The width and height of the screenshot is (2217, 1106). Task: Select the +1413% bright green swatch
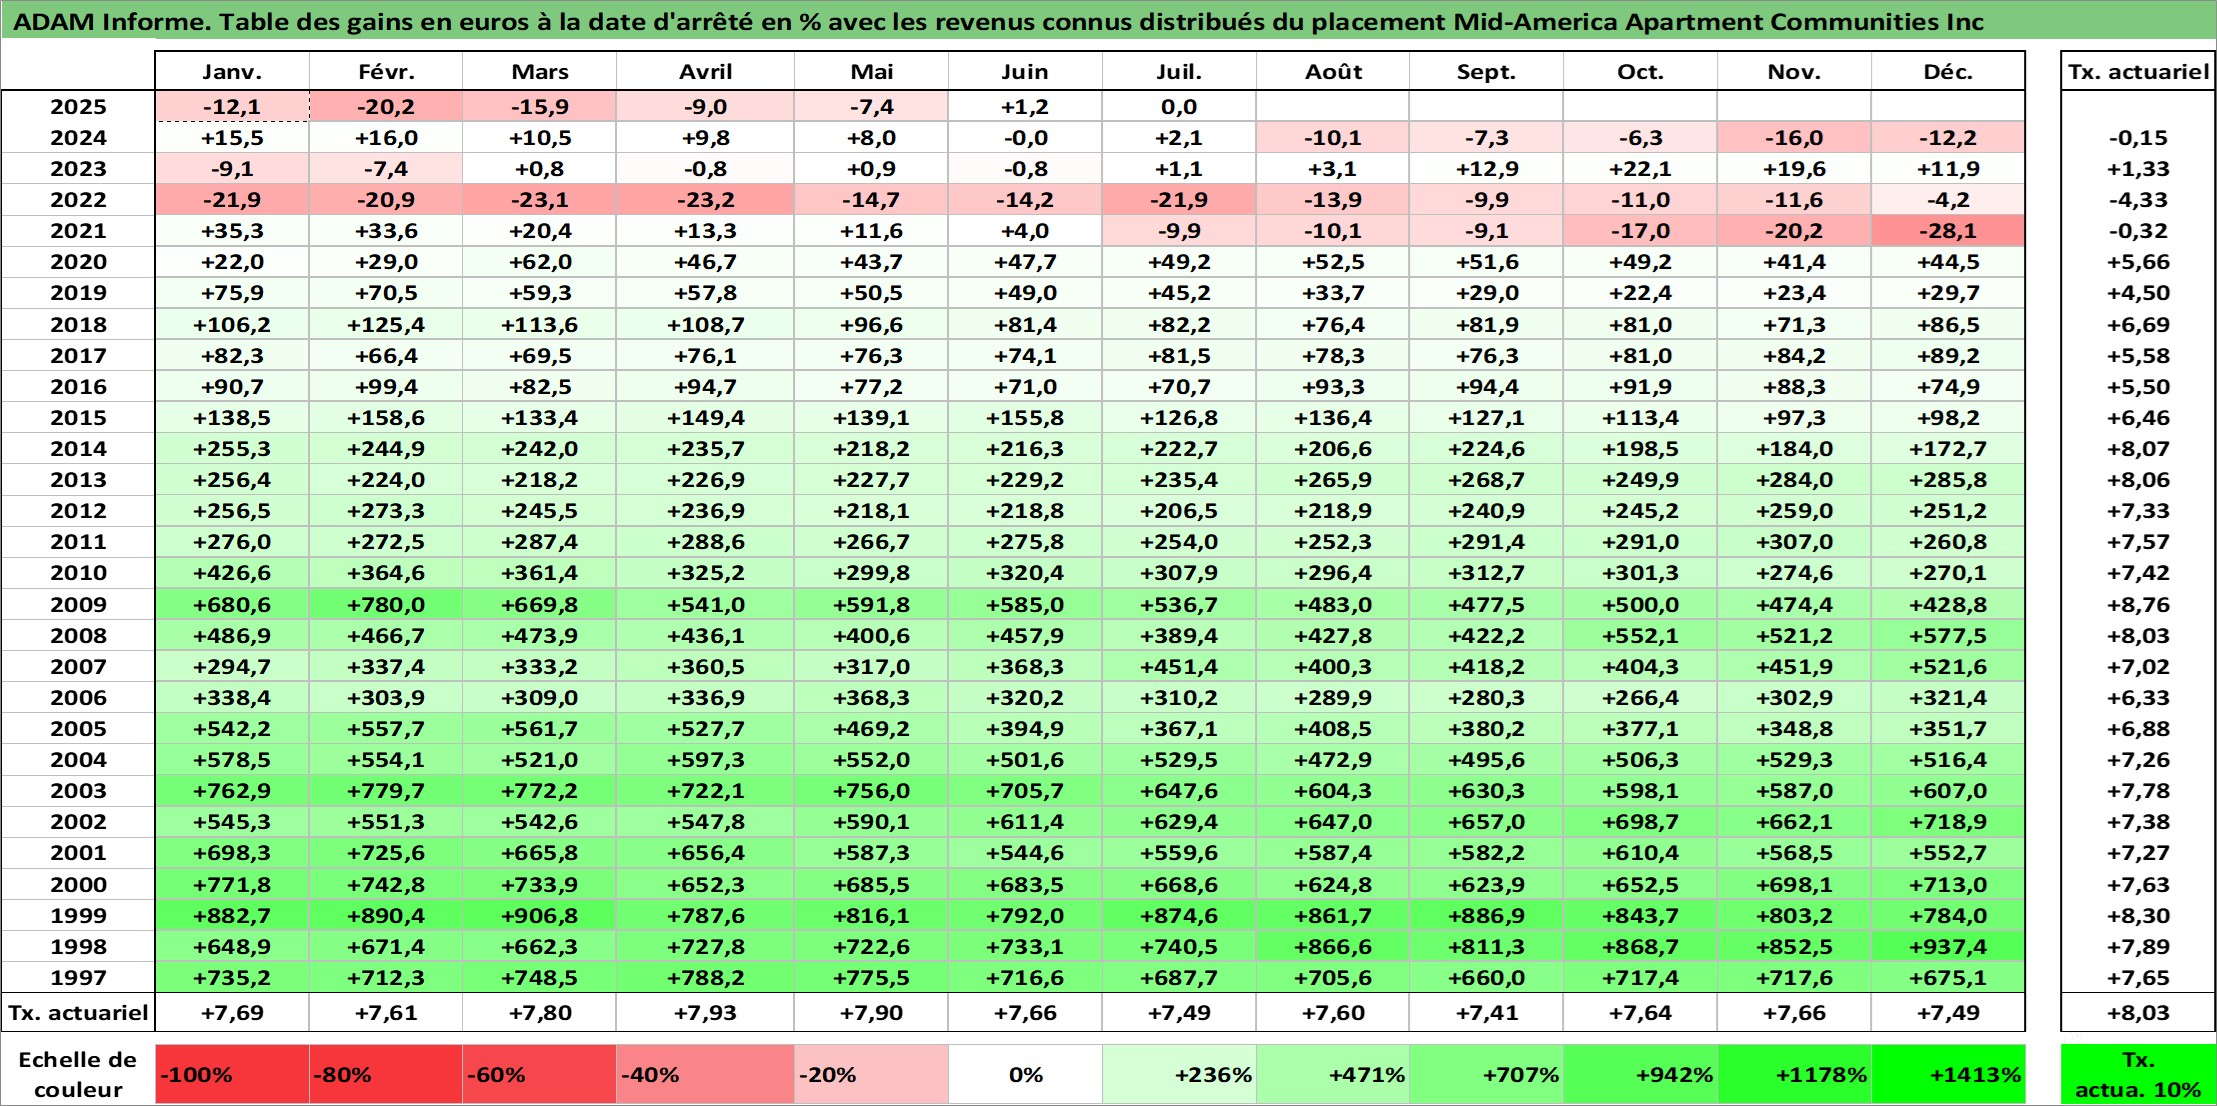click(x=1948, y=1075)
